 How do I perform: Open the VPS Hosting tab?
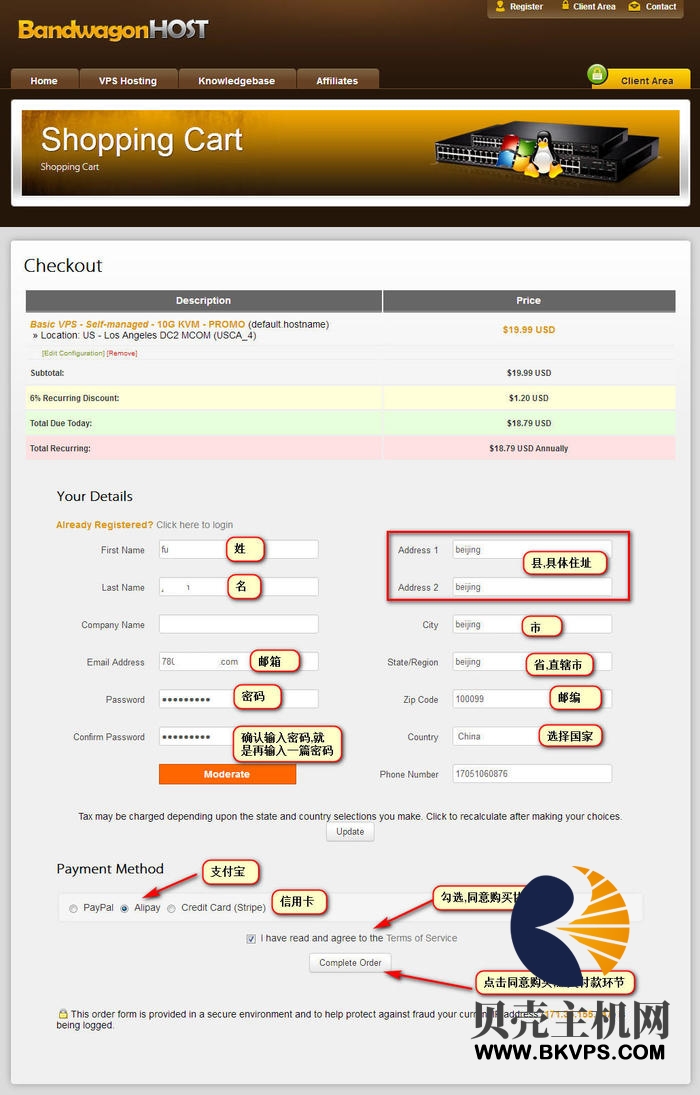tap(128, 80)
